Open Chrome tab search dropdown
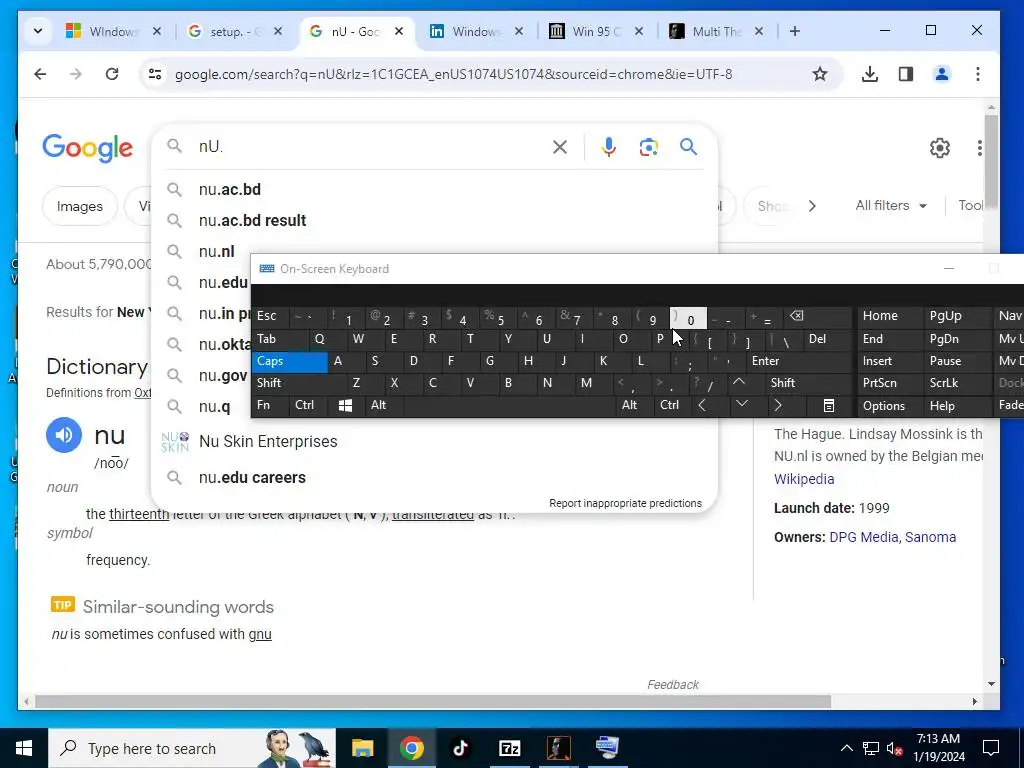Image resolution: width=1024 pixels, height=768 pixels. point(38,31)
